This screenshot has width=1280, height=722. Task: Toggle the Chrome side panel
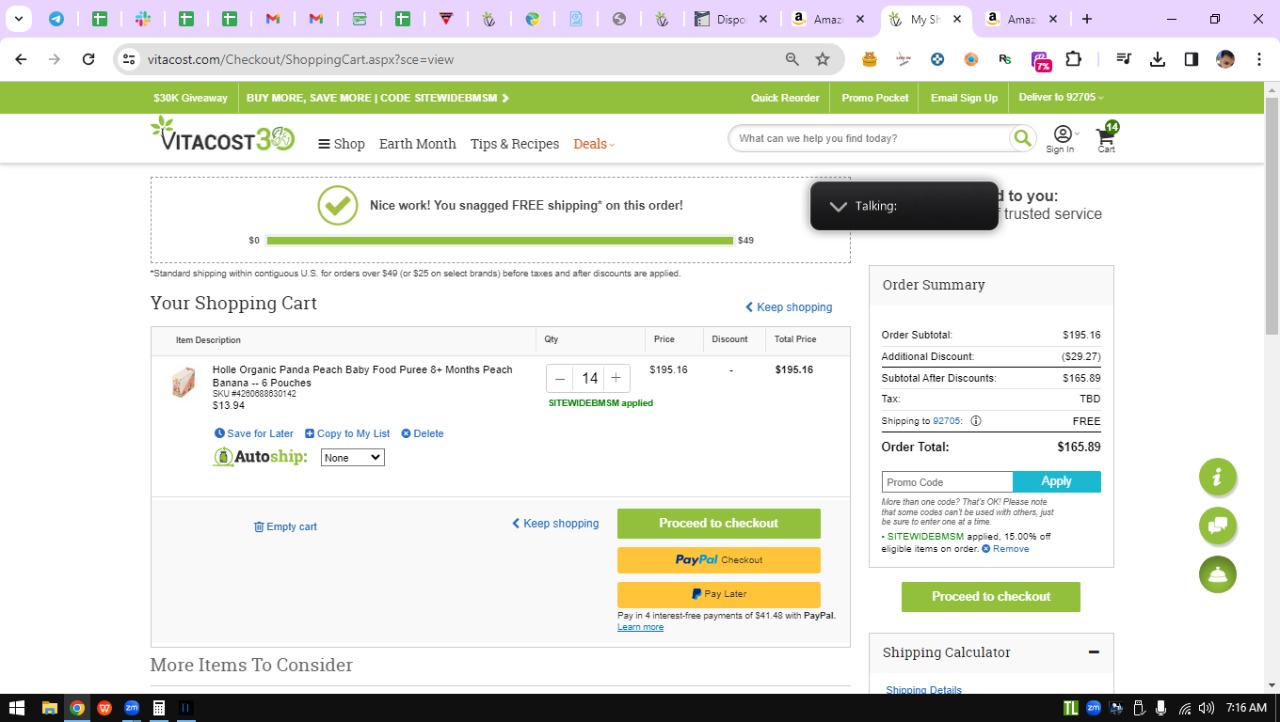pyautogui.click(x=1191, y=59)
